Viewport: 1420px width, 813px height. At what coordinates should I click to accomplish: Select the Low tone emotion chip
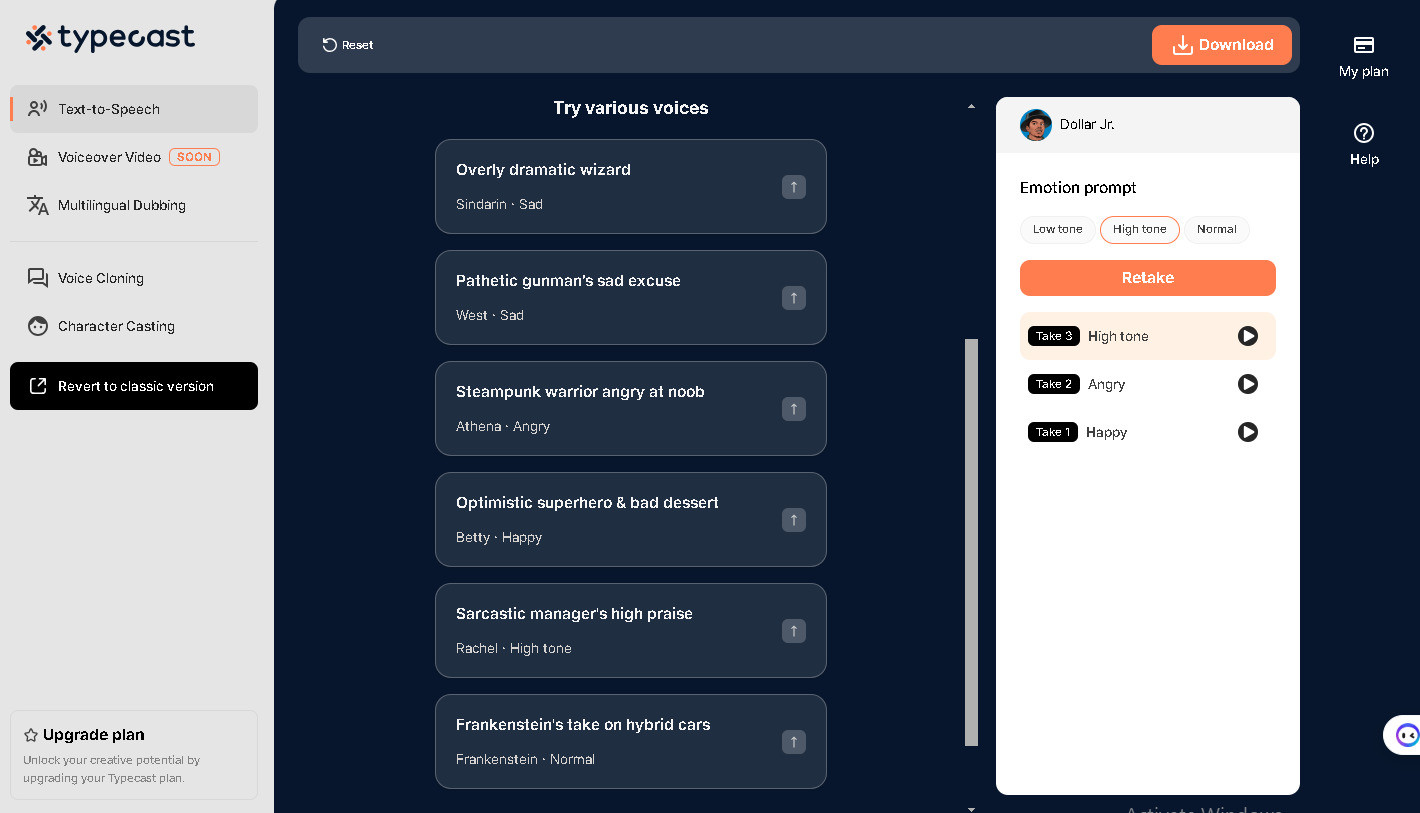point(1057,229)
